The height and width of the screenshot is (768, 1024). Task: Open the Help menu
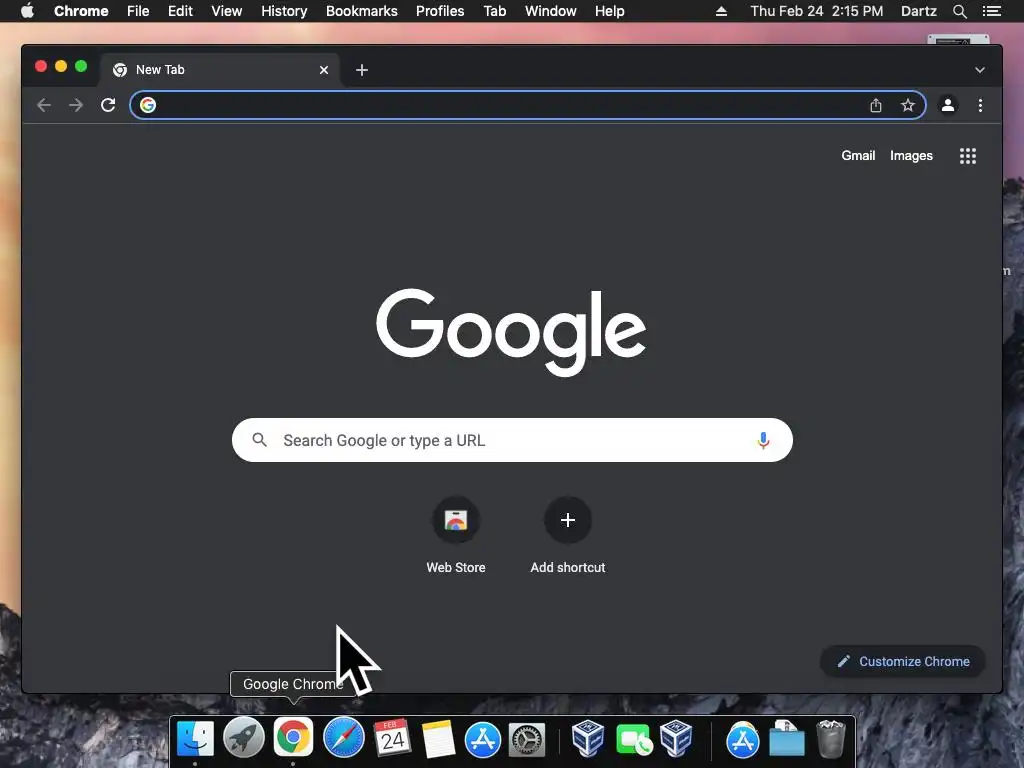pyautogui.click(x=609, y=11)
